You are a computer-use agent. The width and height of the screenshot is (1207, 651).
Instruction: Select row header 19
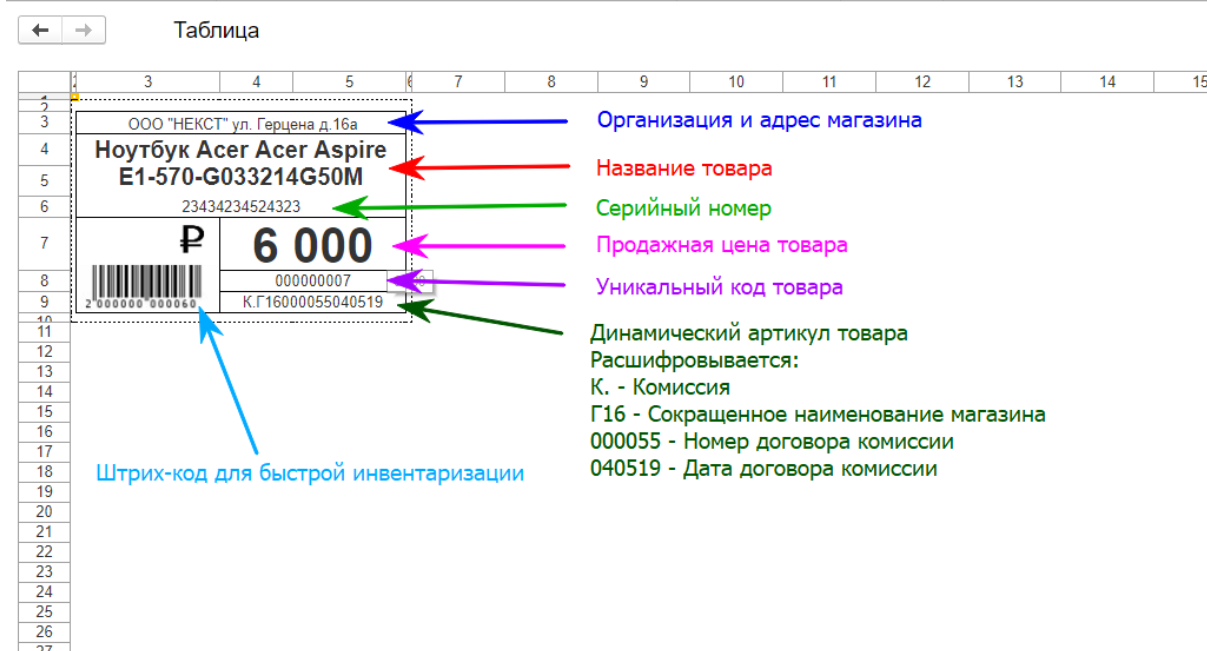click(45, 491)
